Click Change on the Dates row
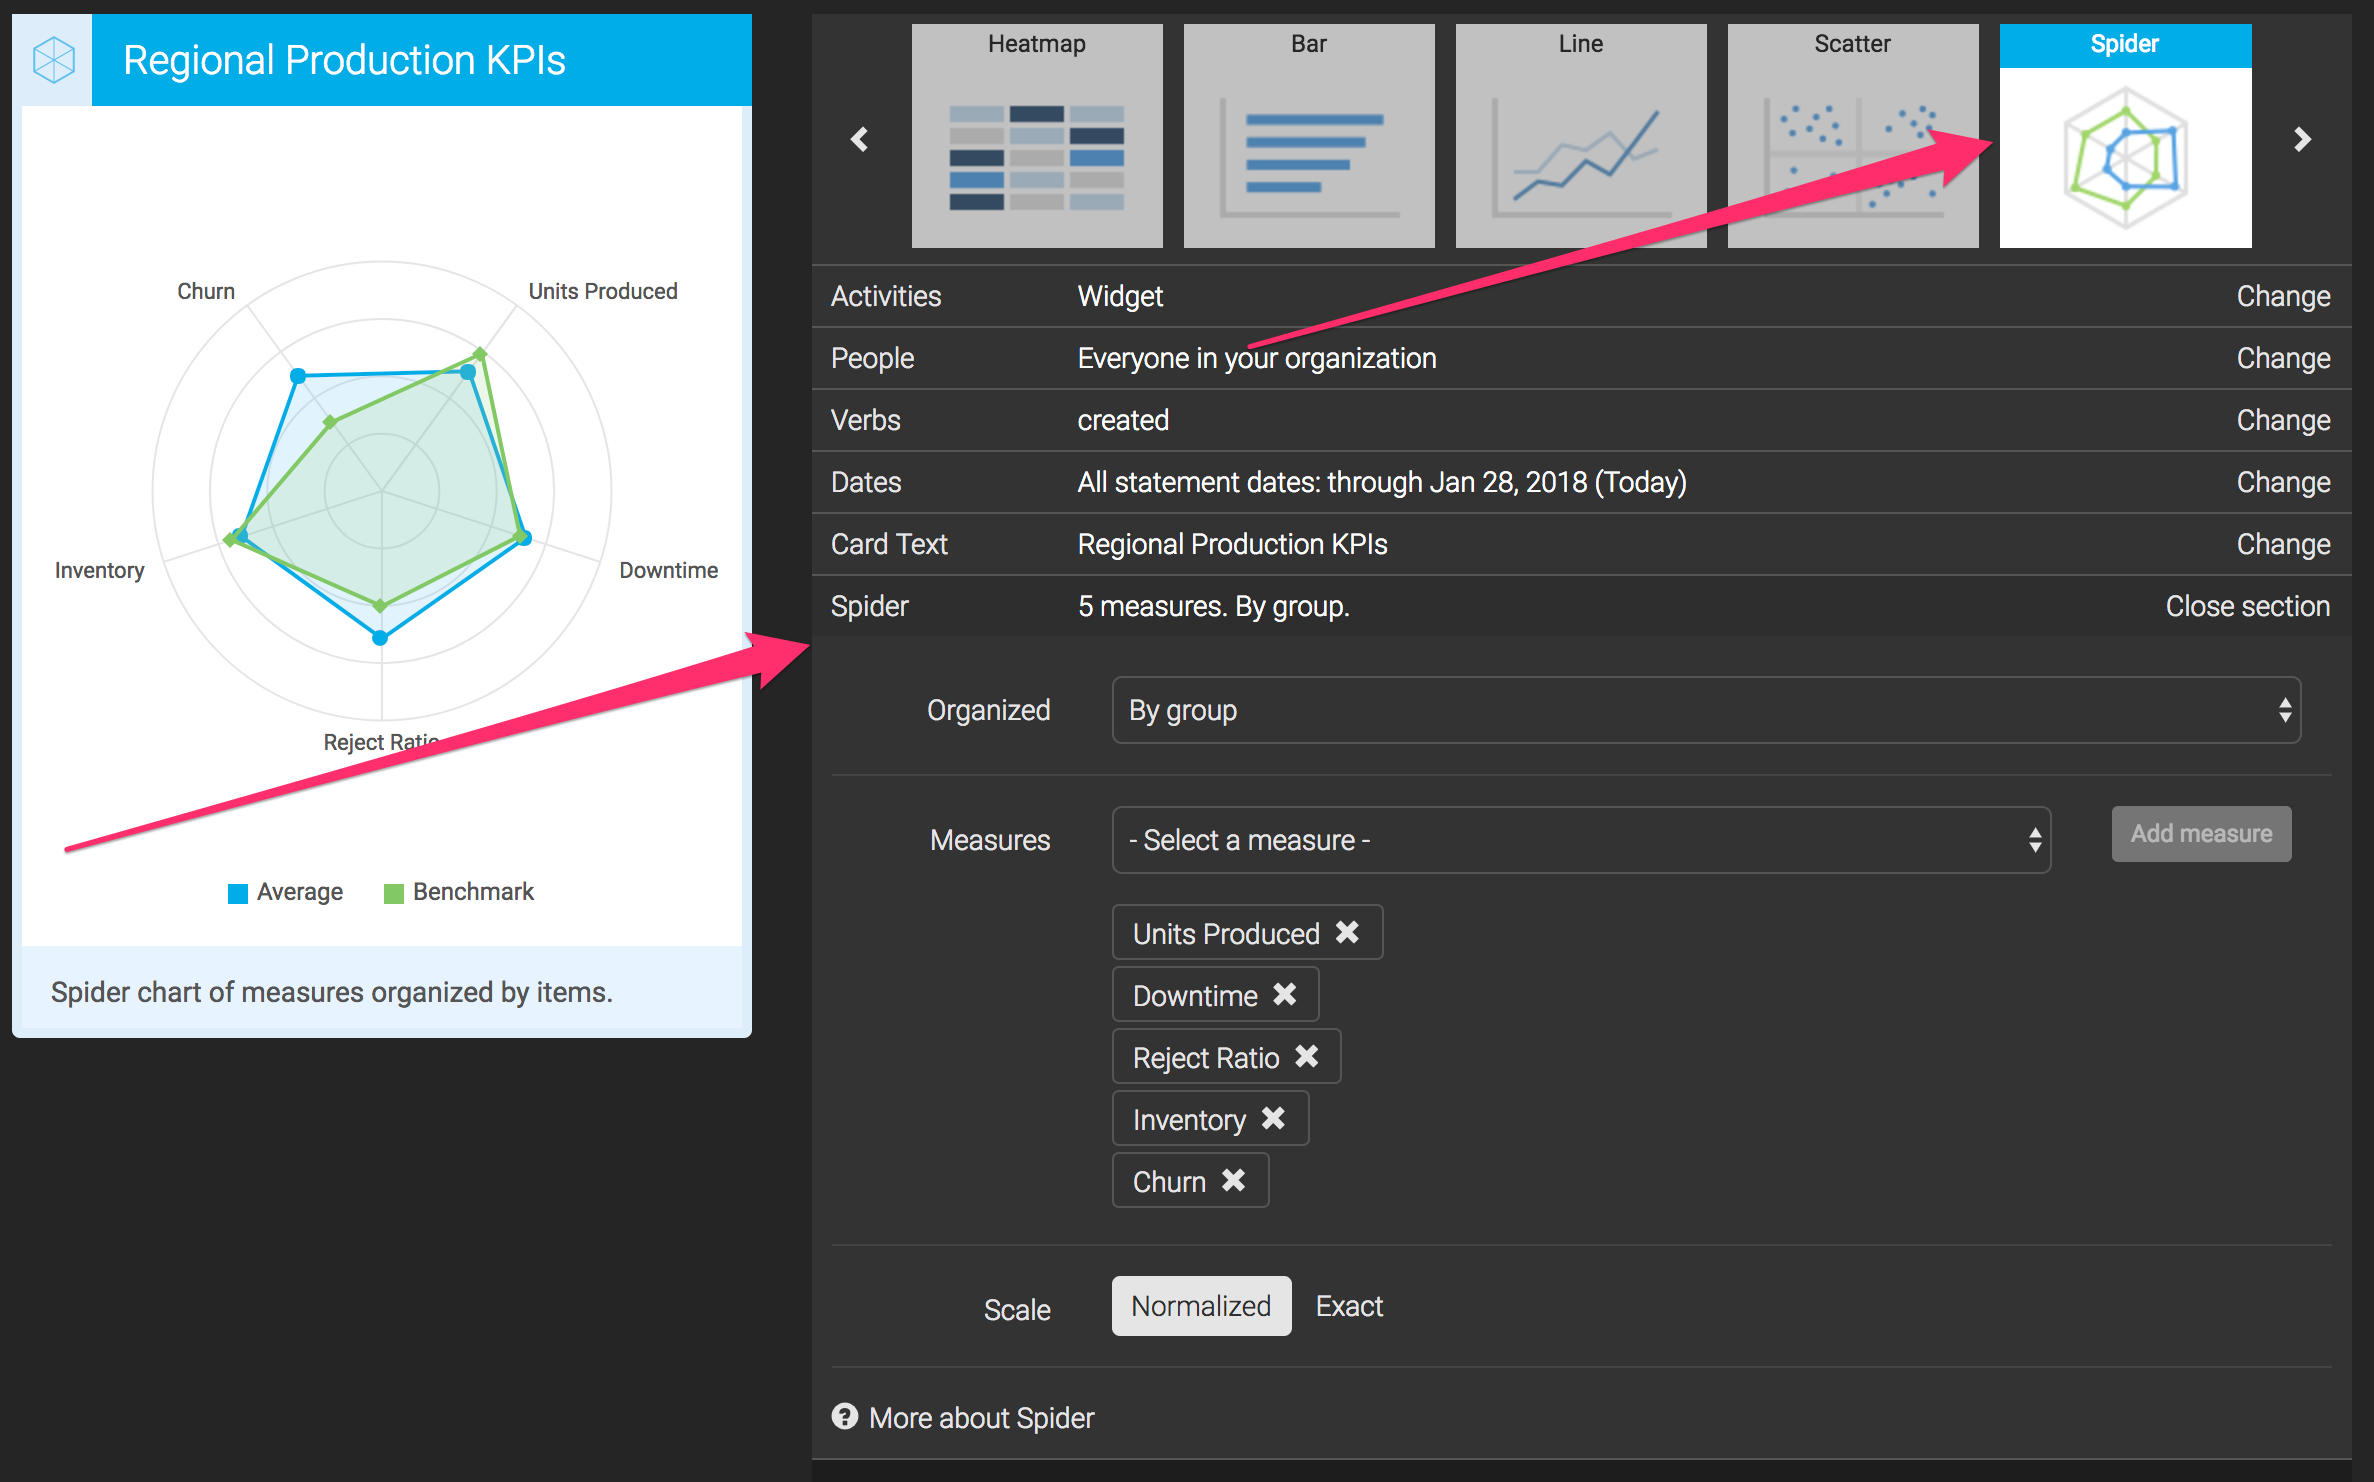2374x1482 pixels. [x=2283, y=482]
